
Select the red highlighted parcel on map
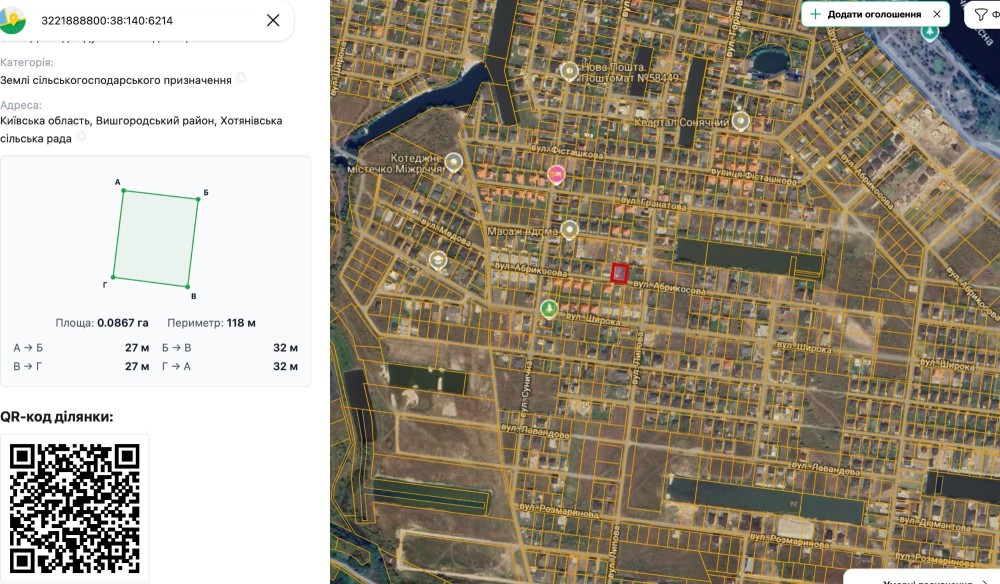click(x=619, y=273)
